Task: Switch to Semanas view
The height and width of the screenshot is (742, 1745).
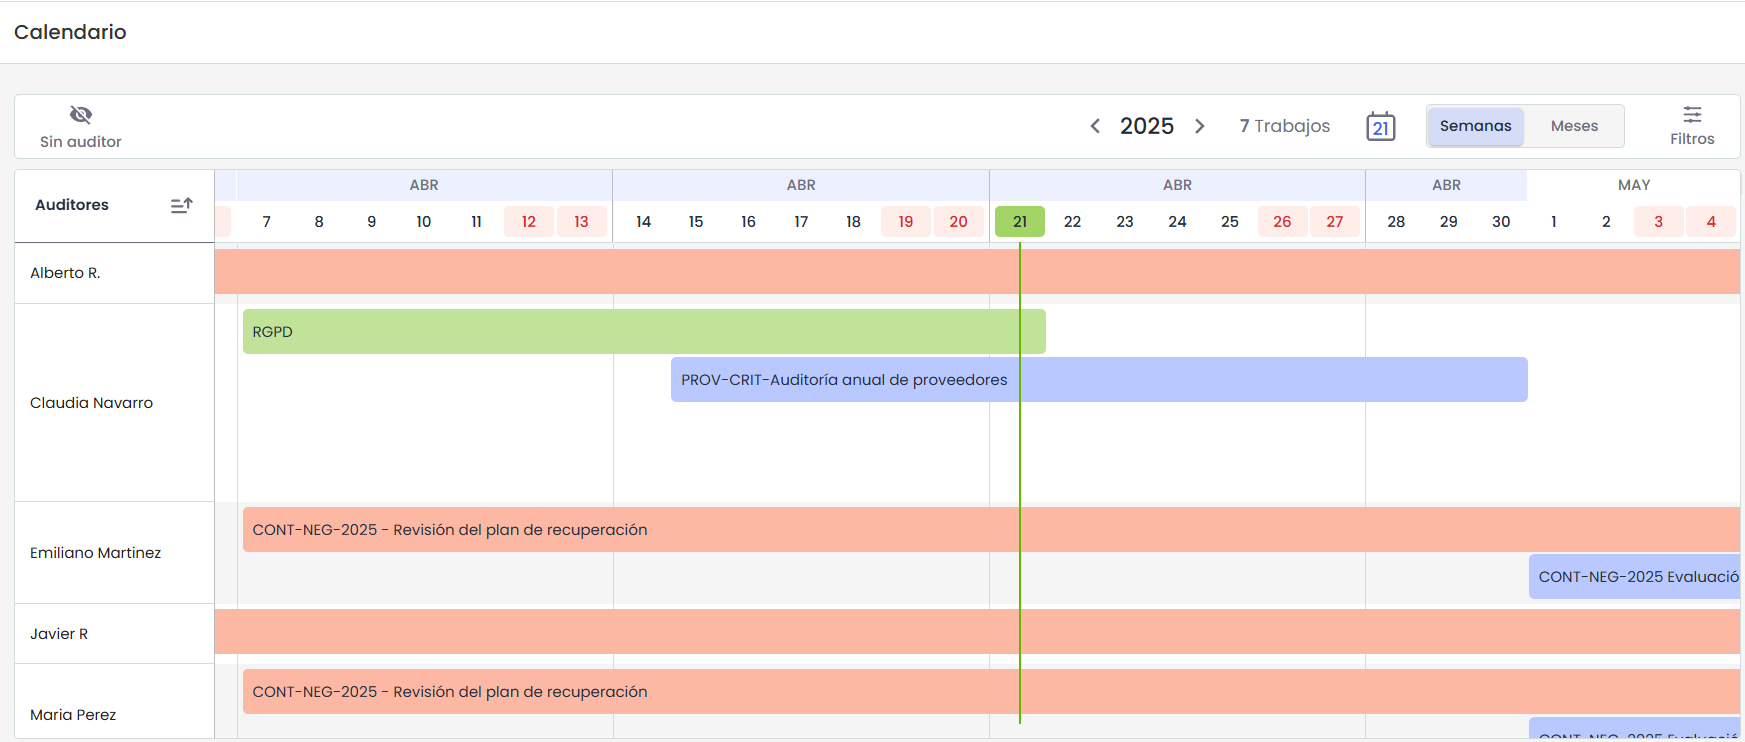Action: click(x=1475, y=126)
